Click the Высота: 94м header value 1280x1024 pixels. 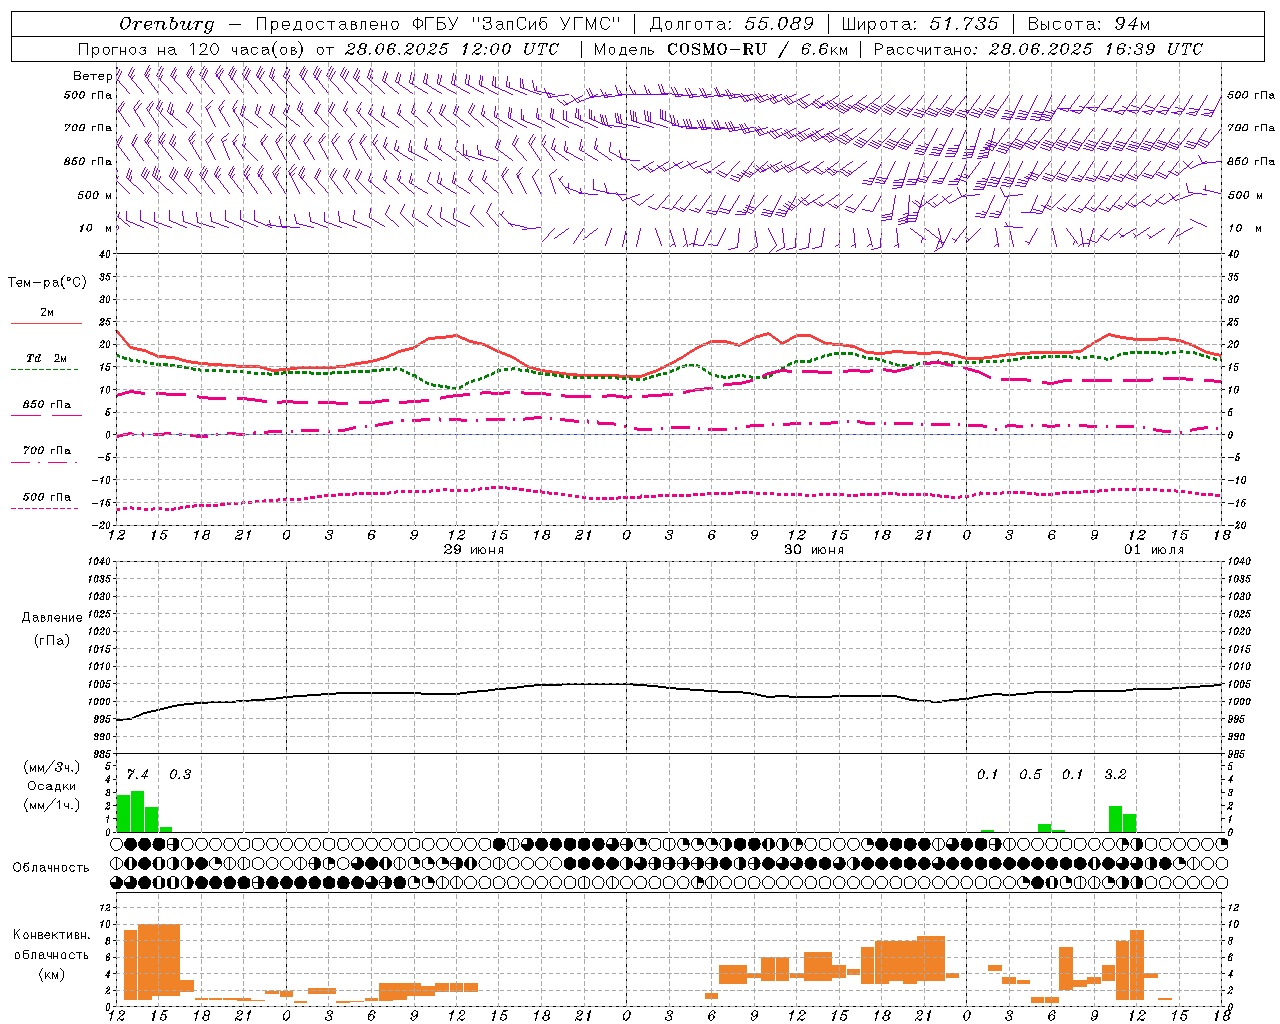pos(1089,24)
